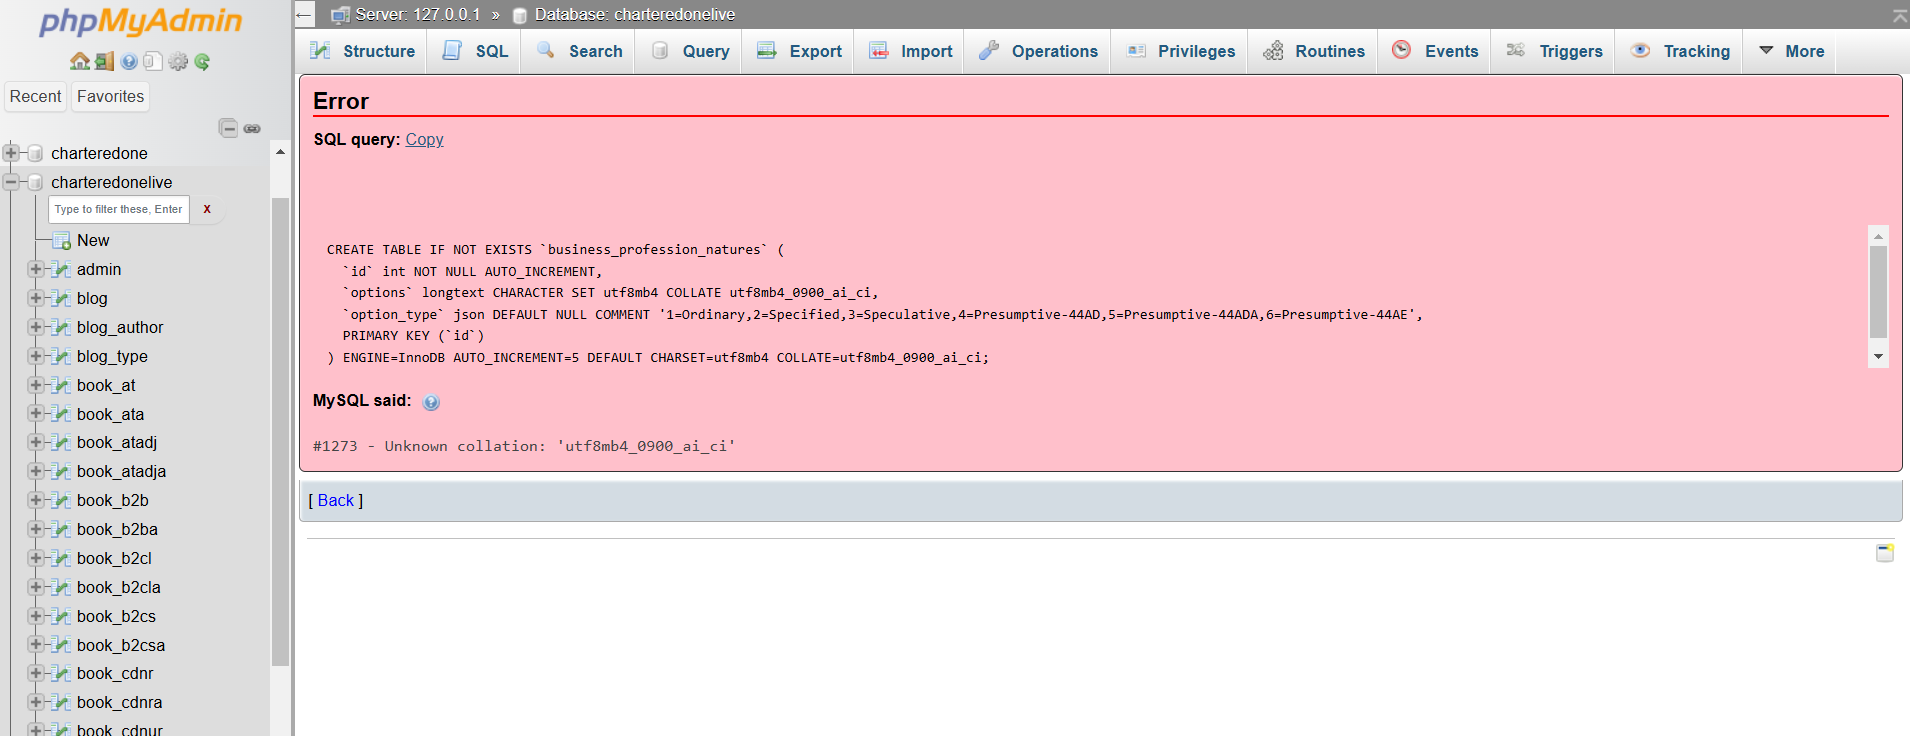Image resolution: width=1910 pixels, height=736 pixels.
Task: Switch to the Import tab
Action: [x=911, y=51]
